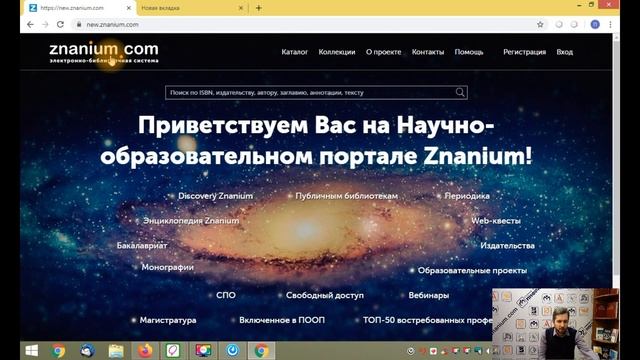Image resolution: width=640 pixels, height=360 pixels.
Task: Click the znanium.com logo
Action: [x=104, y=53]
